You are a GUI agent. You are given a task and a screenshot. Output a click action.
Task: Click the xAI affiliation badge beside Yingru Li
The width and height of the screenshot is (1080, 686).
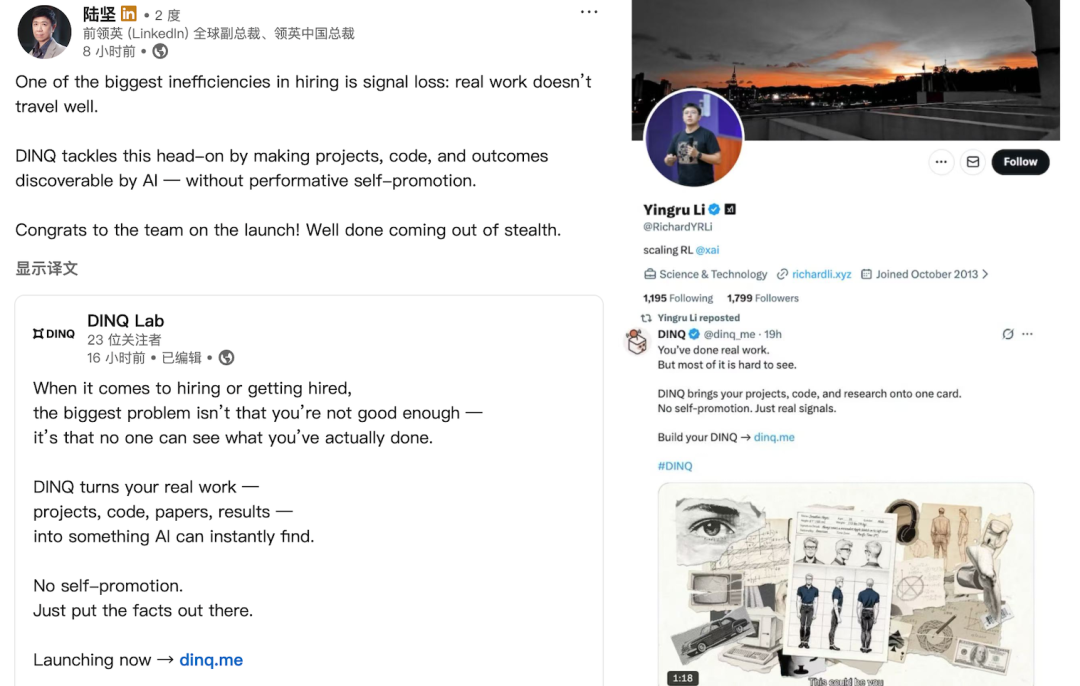[x=730, y=209]
